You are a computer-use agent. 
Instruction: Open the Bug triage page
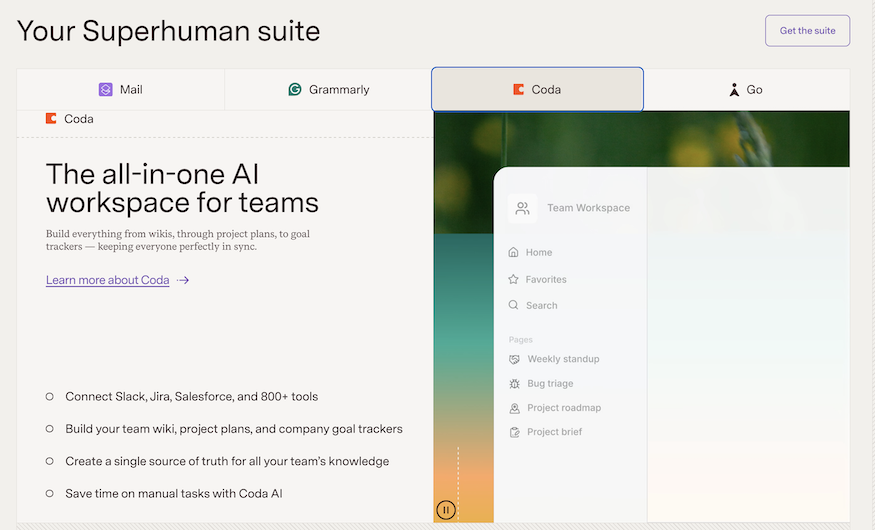click(550, 383)
